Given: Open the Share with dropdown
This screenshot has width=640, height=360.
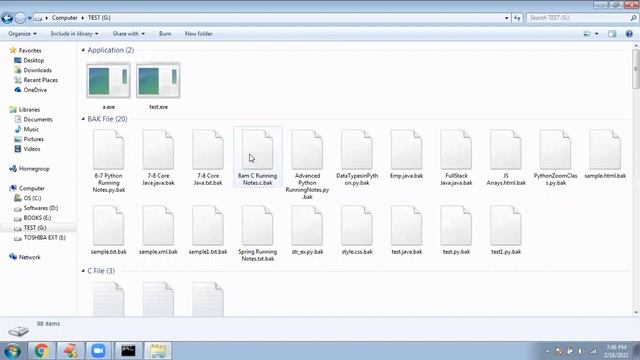Looking at the screenshot, I should click(129, 34).
